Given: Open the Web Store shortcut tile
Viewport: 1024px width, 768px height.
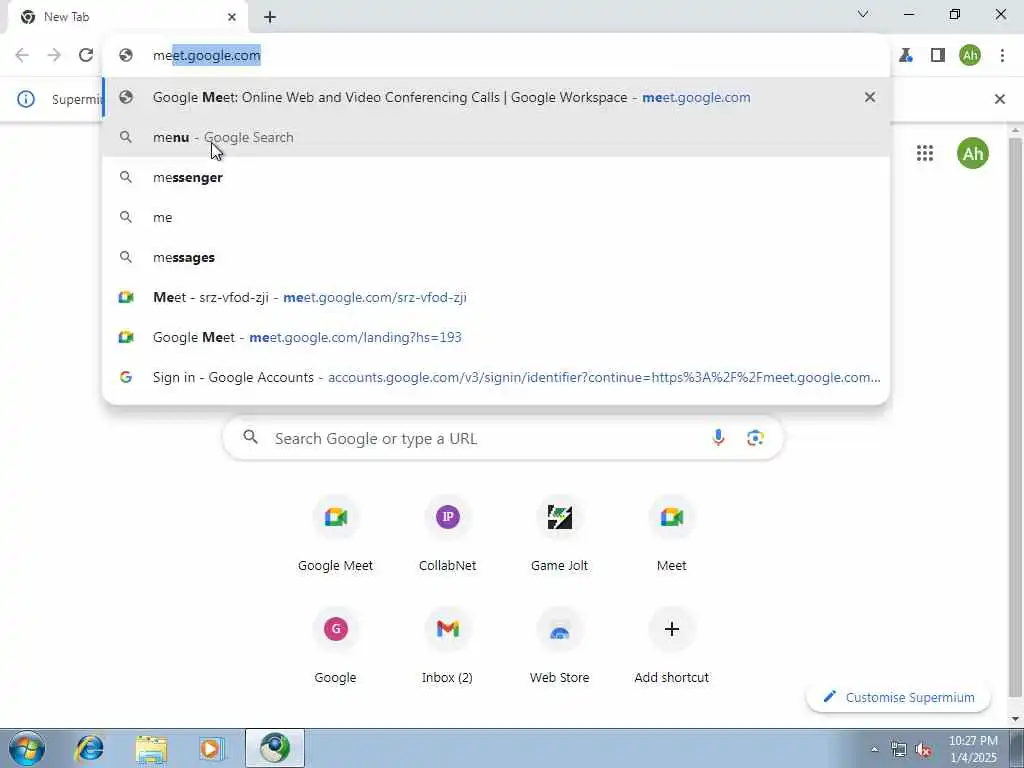Looking at the screenshot, I should [560, 646].
